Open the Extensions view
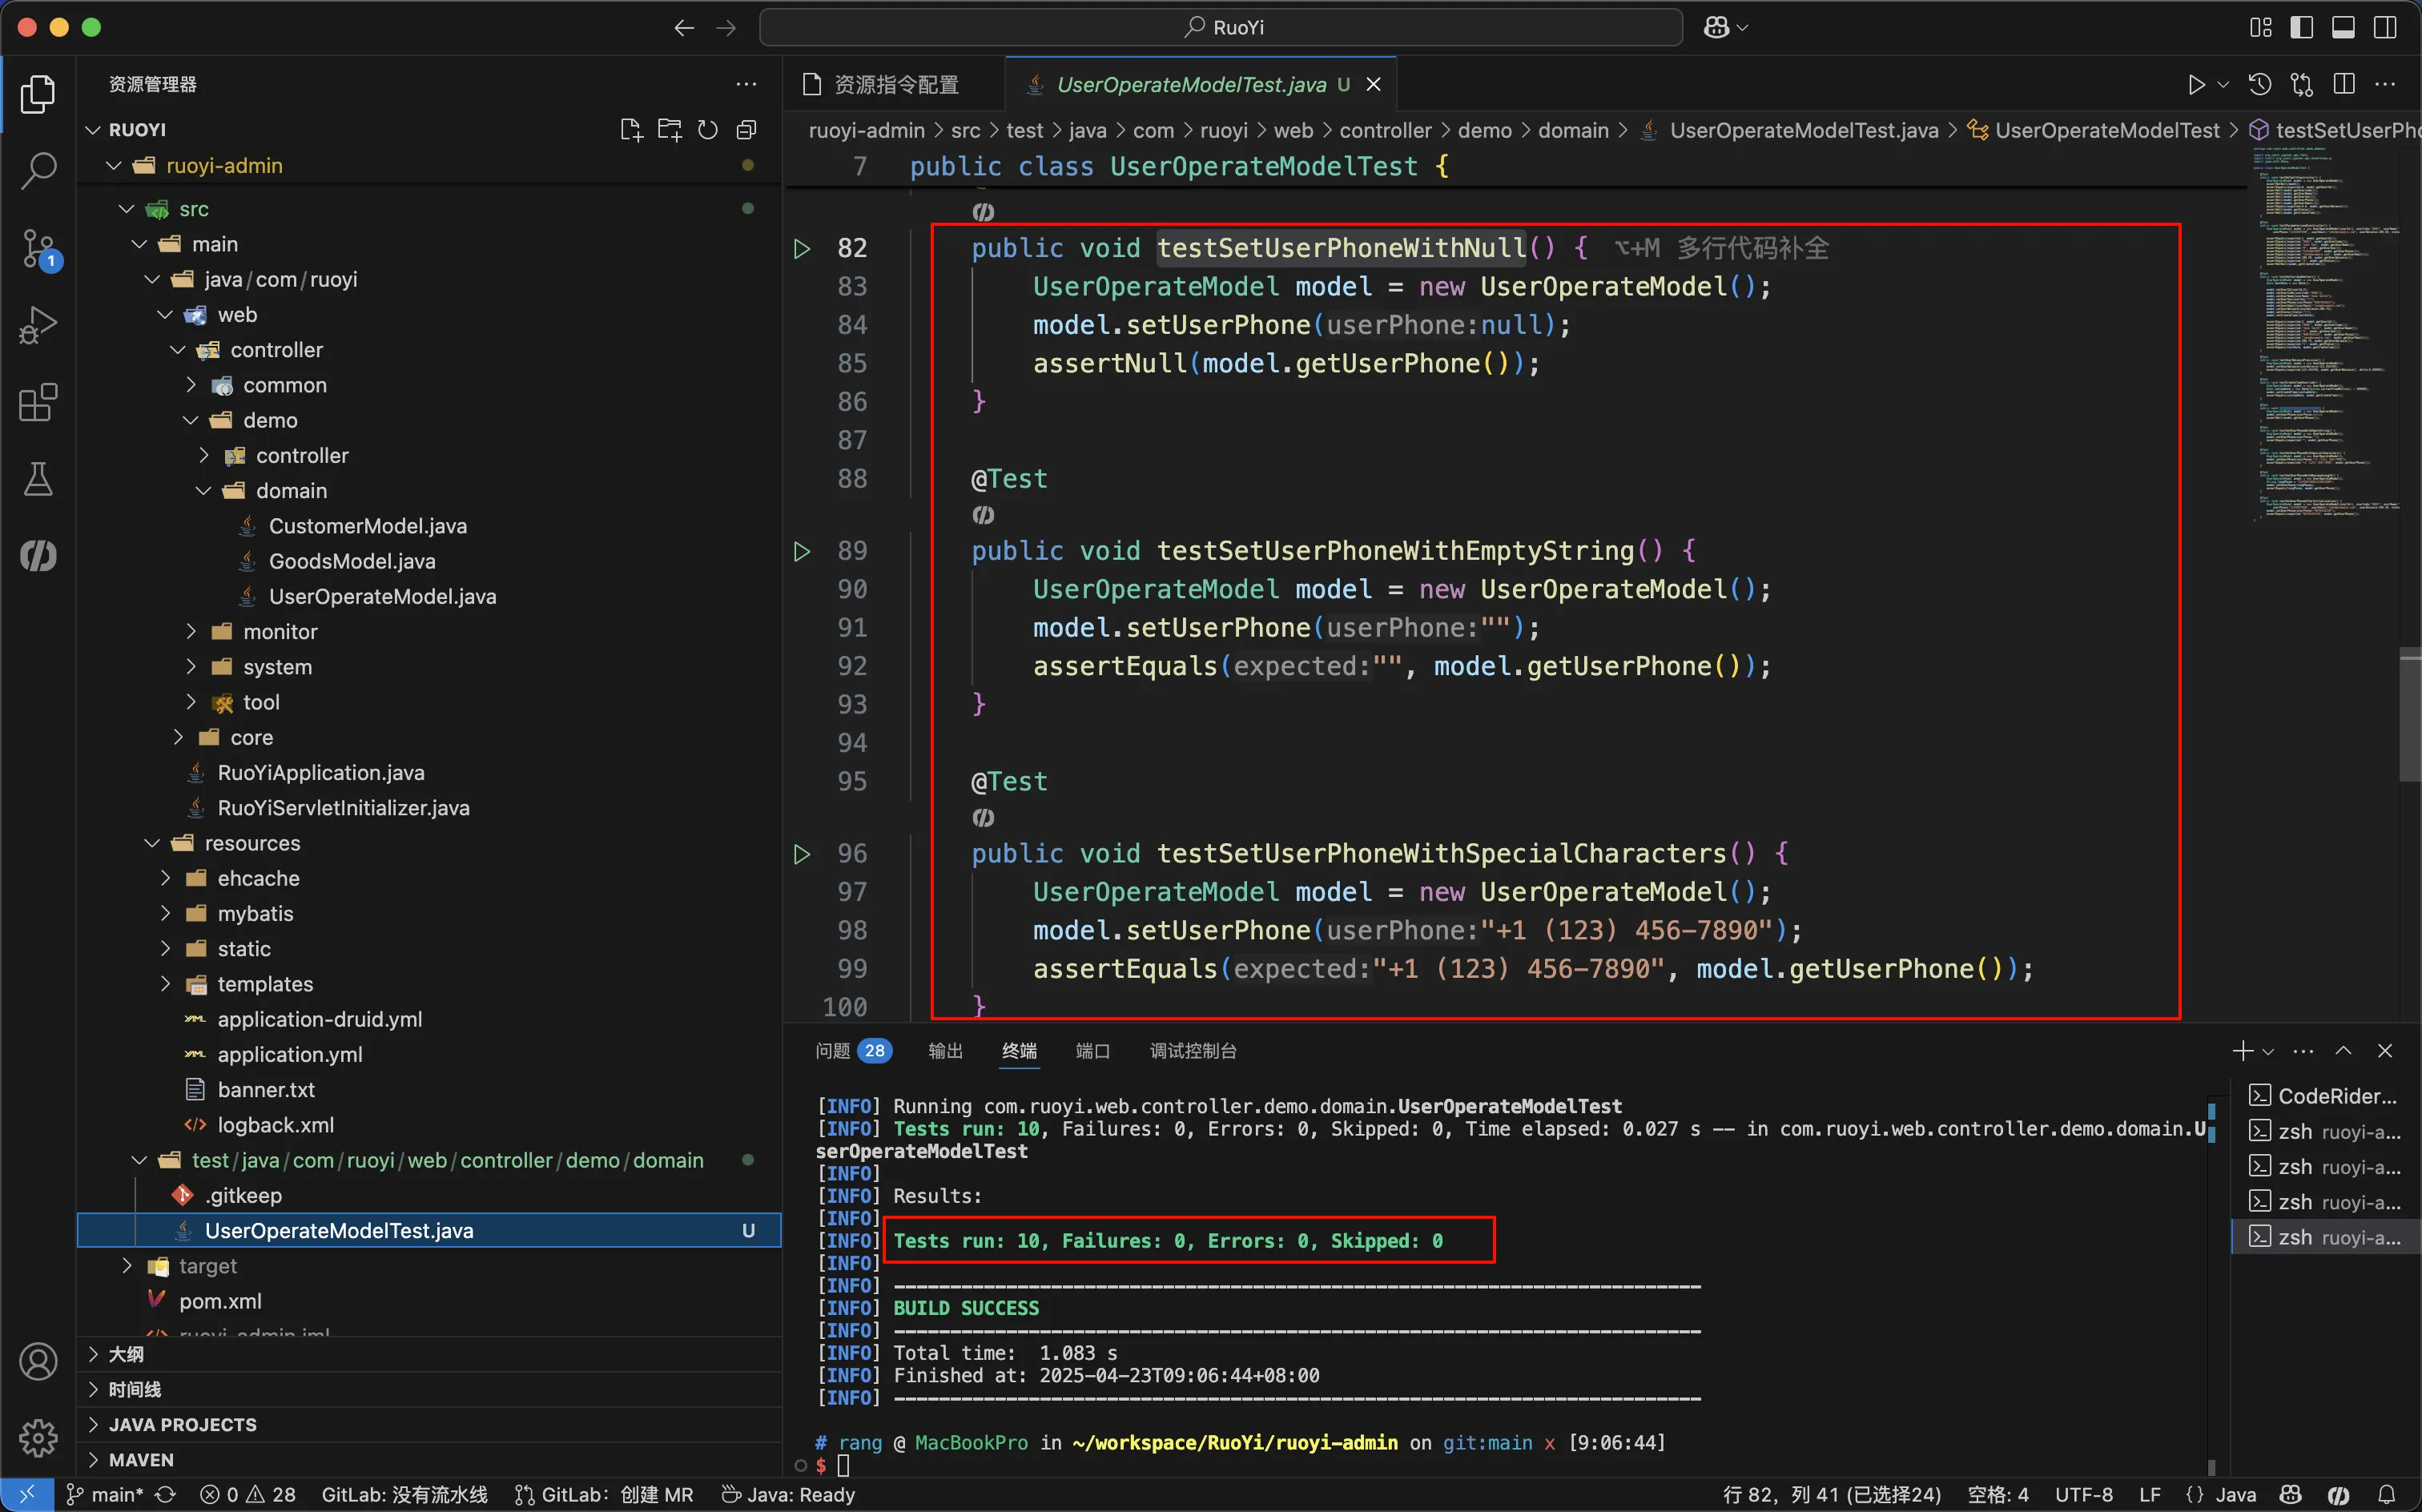 (38, 402)
